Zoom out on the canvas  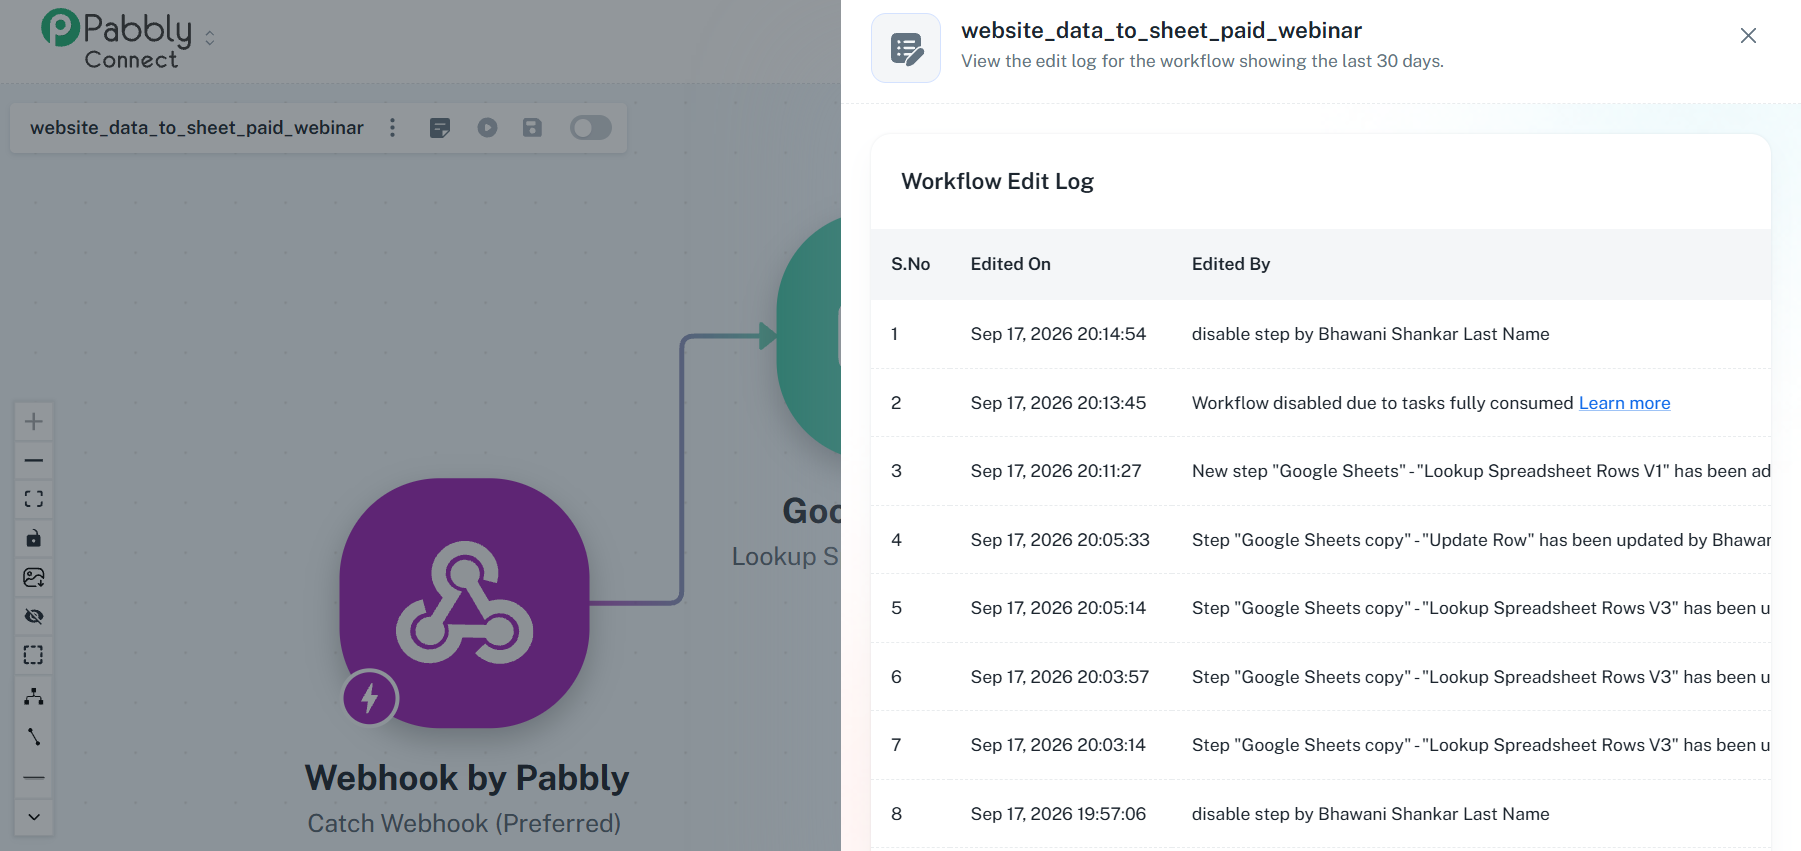(34, 460)
